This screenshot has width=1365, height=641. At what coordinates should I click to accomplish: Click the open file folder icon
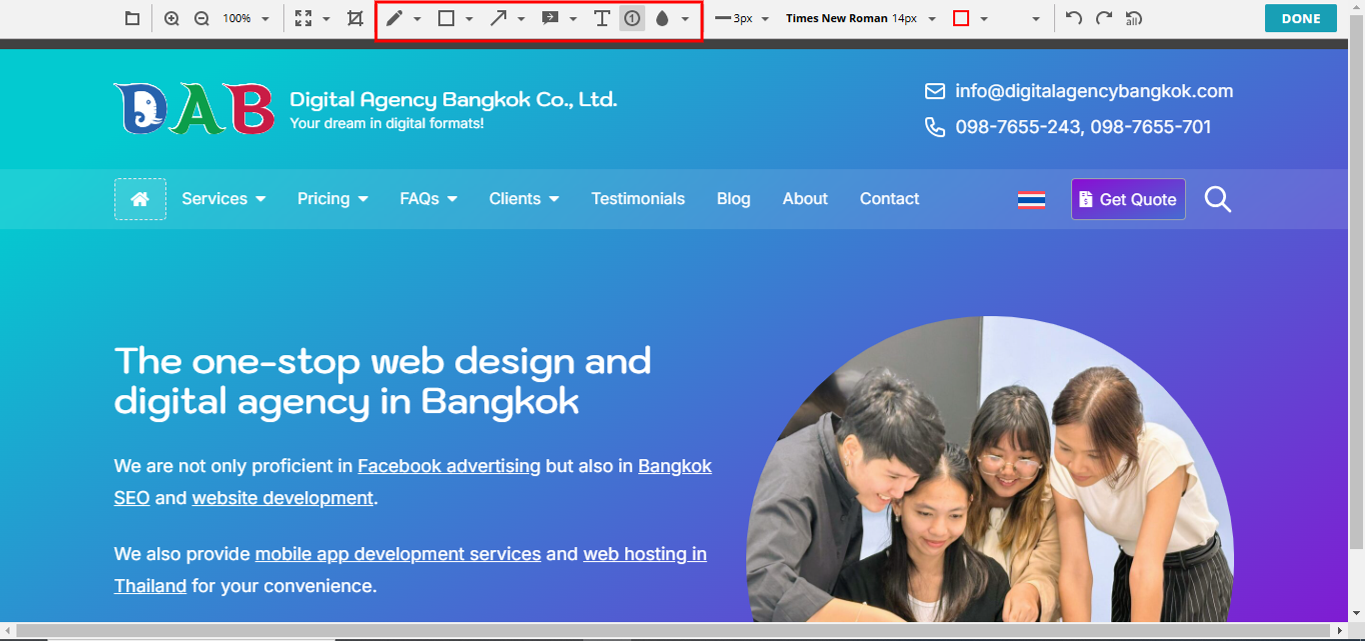coord(132,19)
